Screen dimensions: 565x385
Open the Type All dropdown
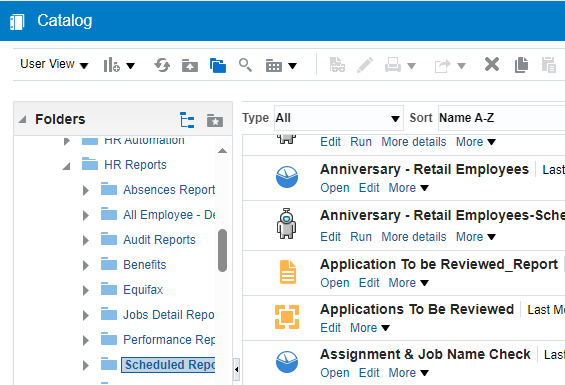tap(338, 118)
